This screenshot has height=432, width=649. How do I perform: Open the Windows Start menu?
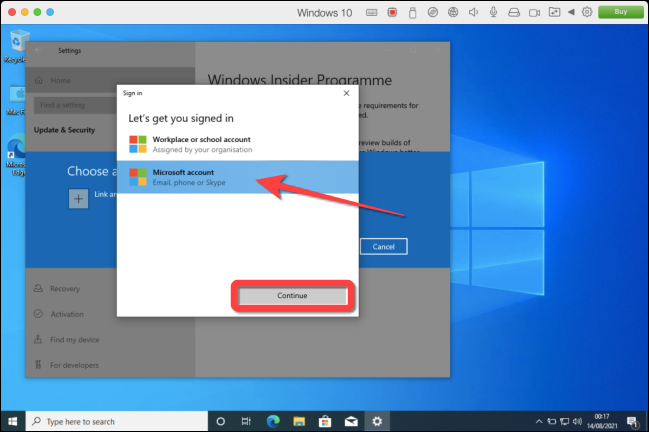pos(11,421)
